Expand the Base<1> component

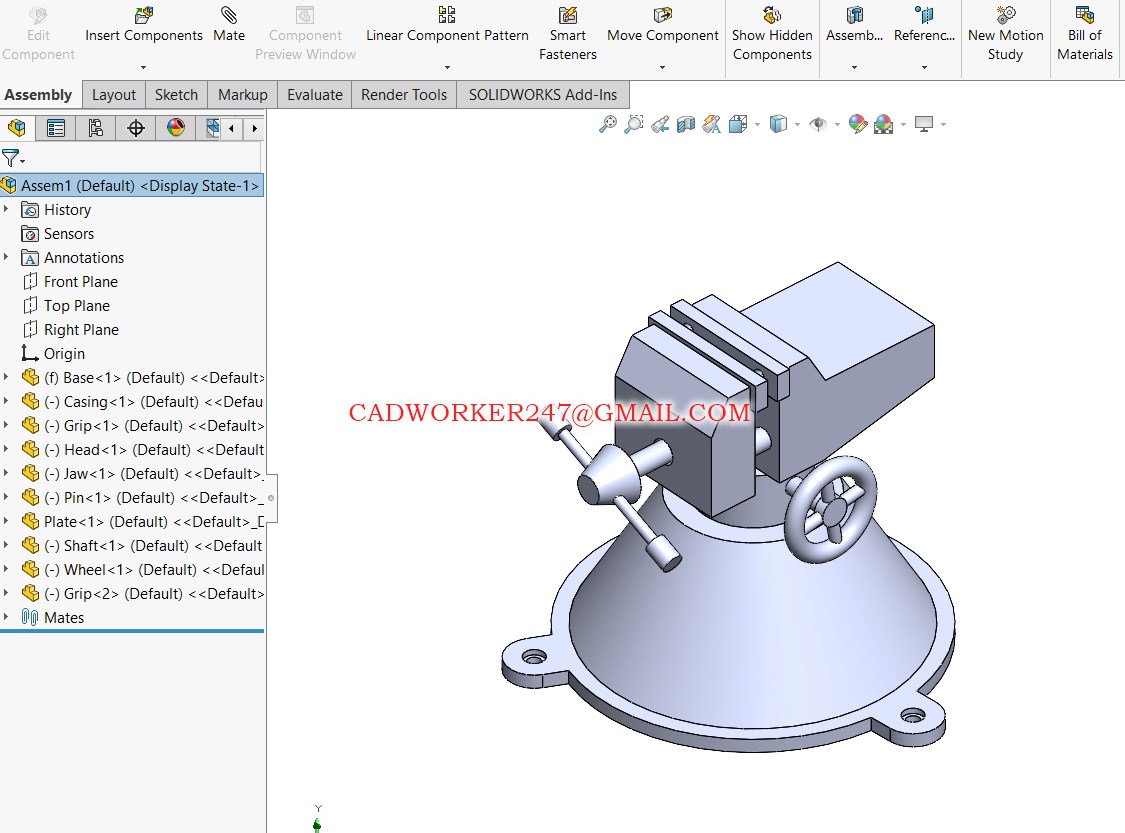click(x=6, y=377)
